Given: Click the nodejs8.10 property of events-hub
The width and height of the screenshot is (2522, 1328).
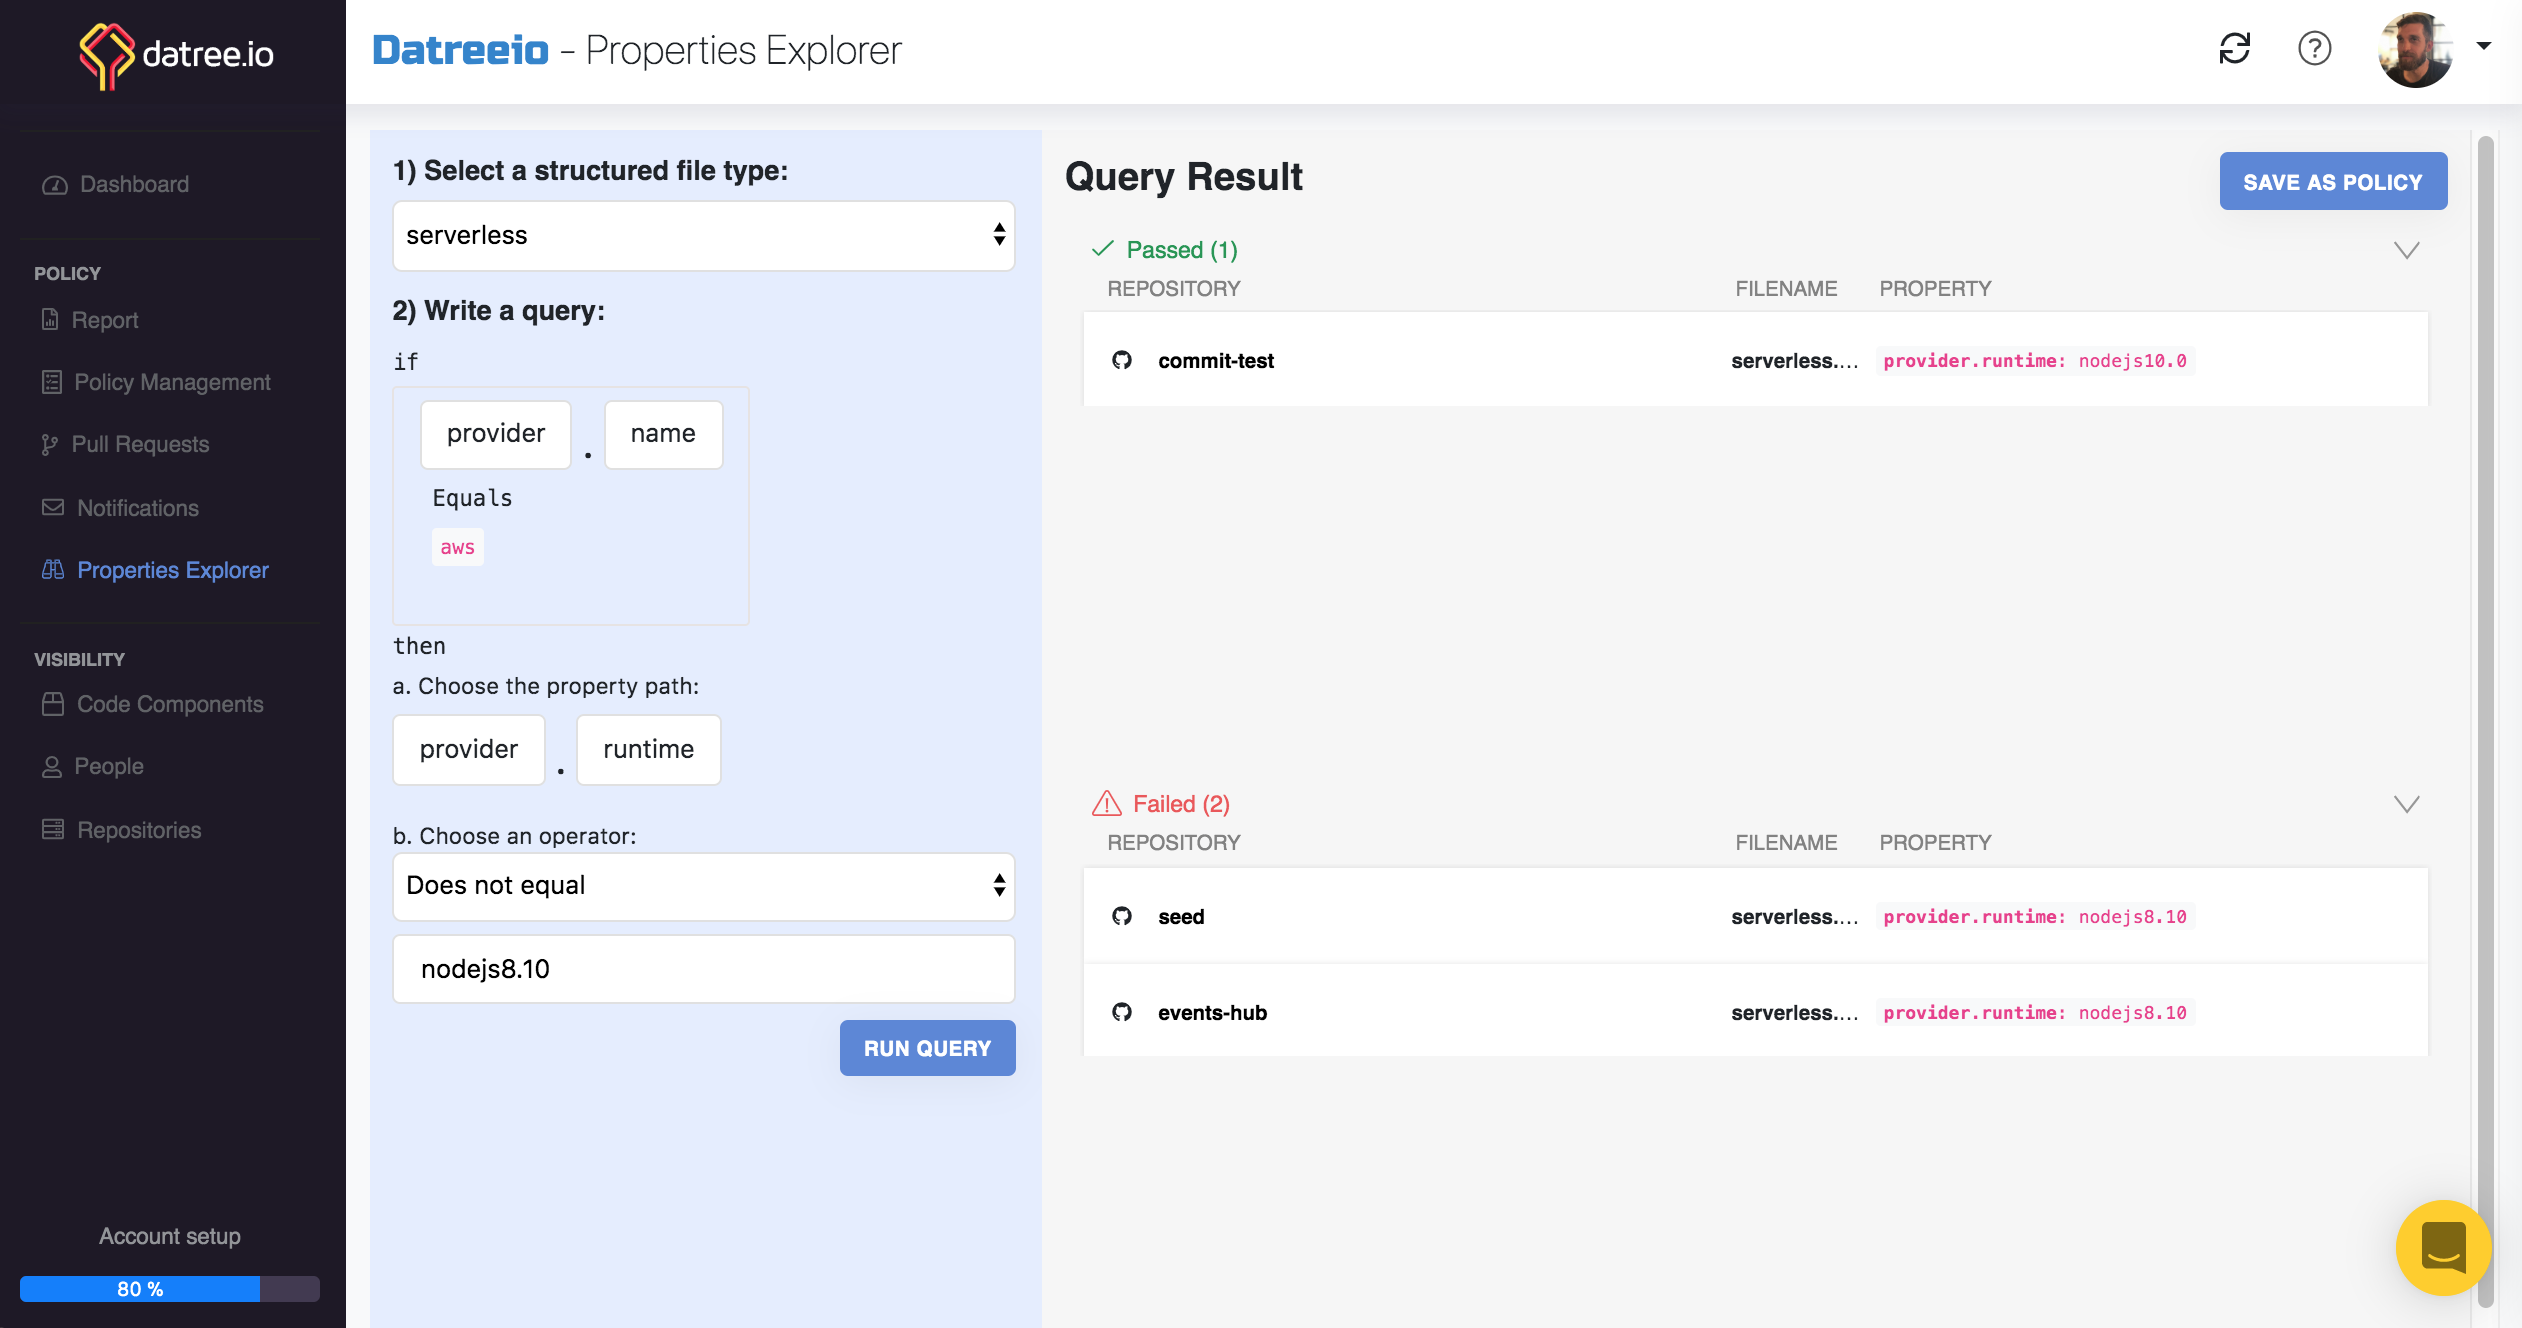Looking at the screenshot, I should (2035, 1013).
